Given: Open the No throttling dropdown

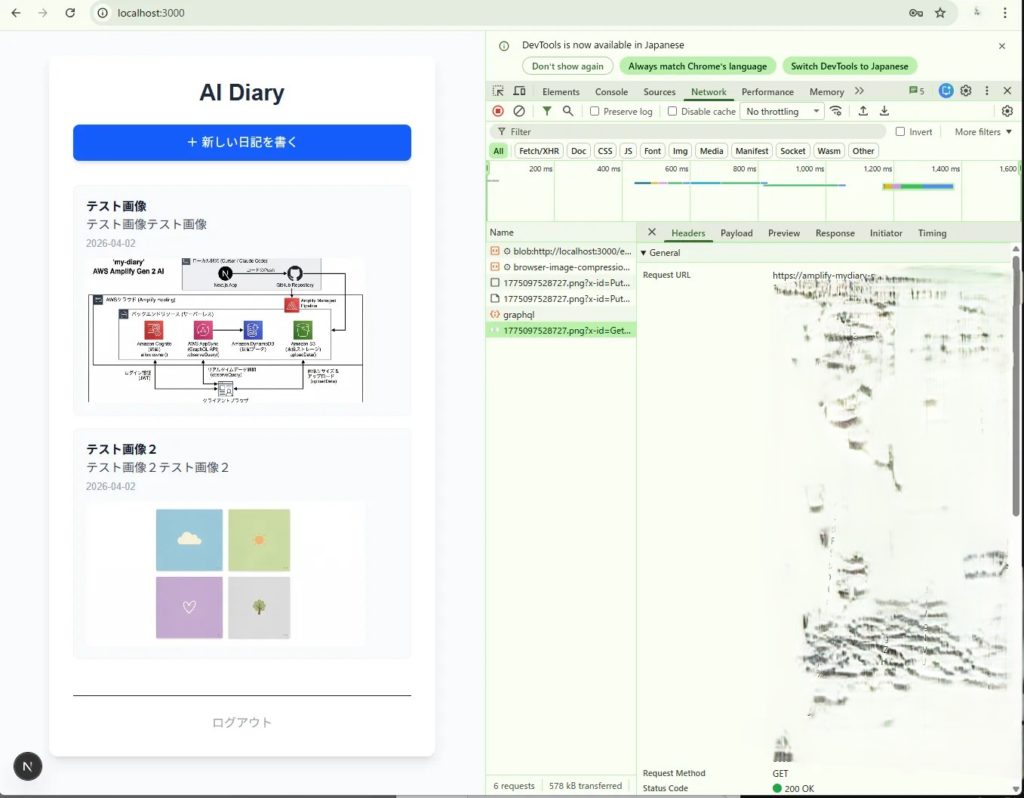Looking at the screenshot, I should [x=783, y=112].
